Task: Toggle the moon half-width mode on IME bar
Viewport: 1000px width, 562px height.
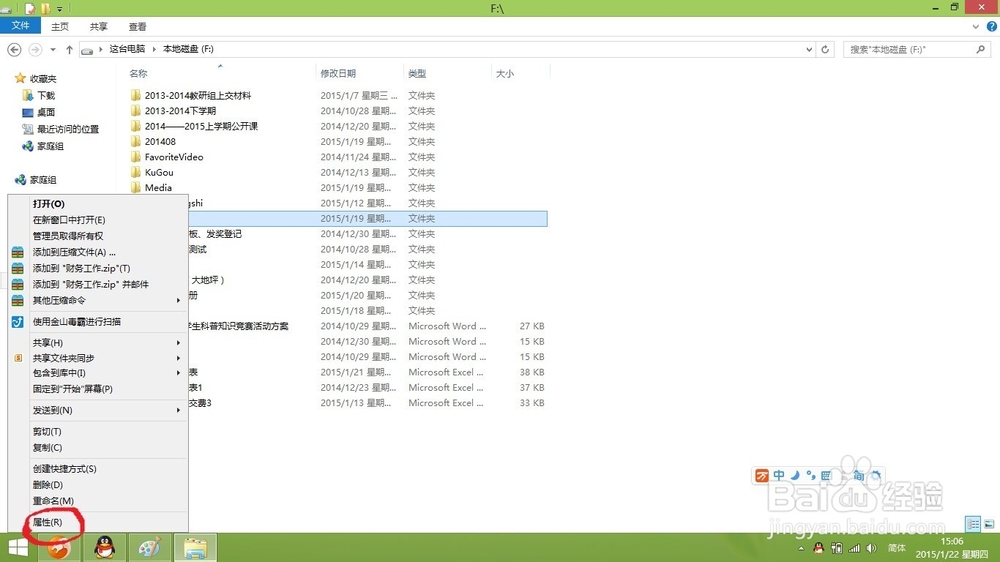Action: 795,476
